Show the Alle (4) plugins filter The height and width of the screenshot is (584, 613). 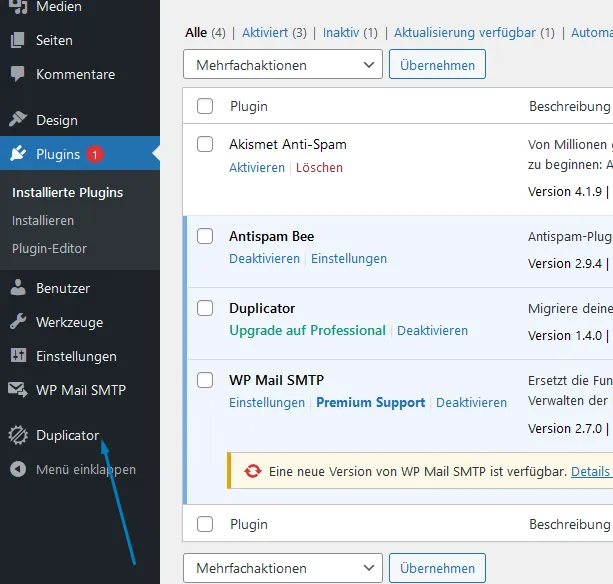[205, 33]
